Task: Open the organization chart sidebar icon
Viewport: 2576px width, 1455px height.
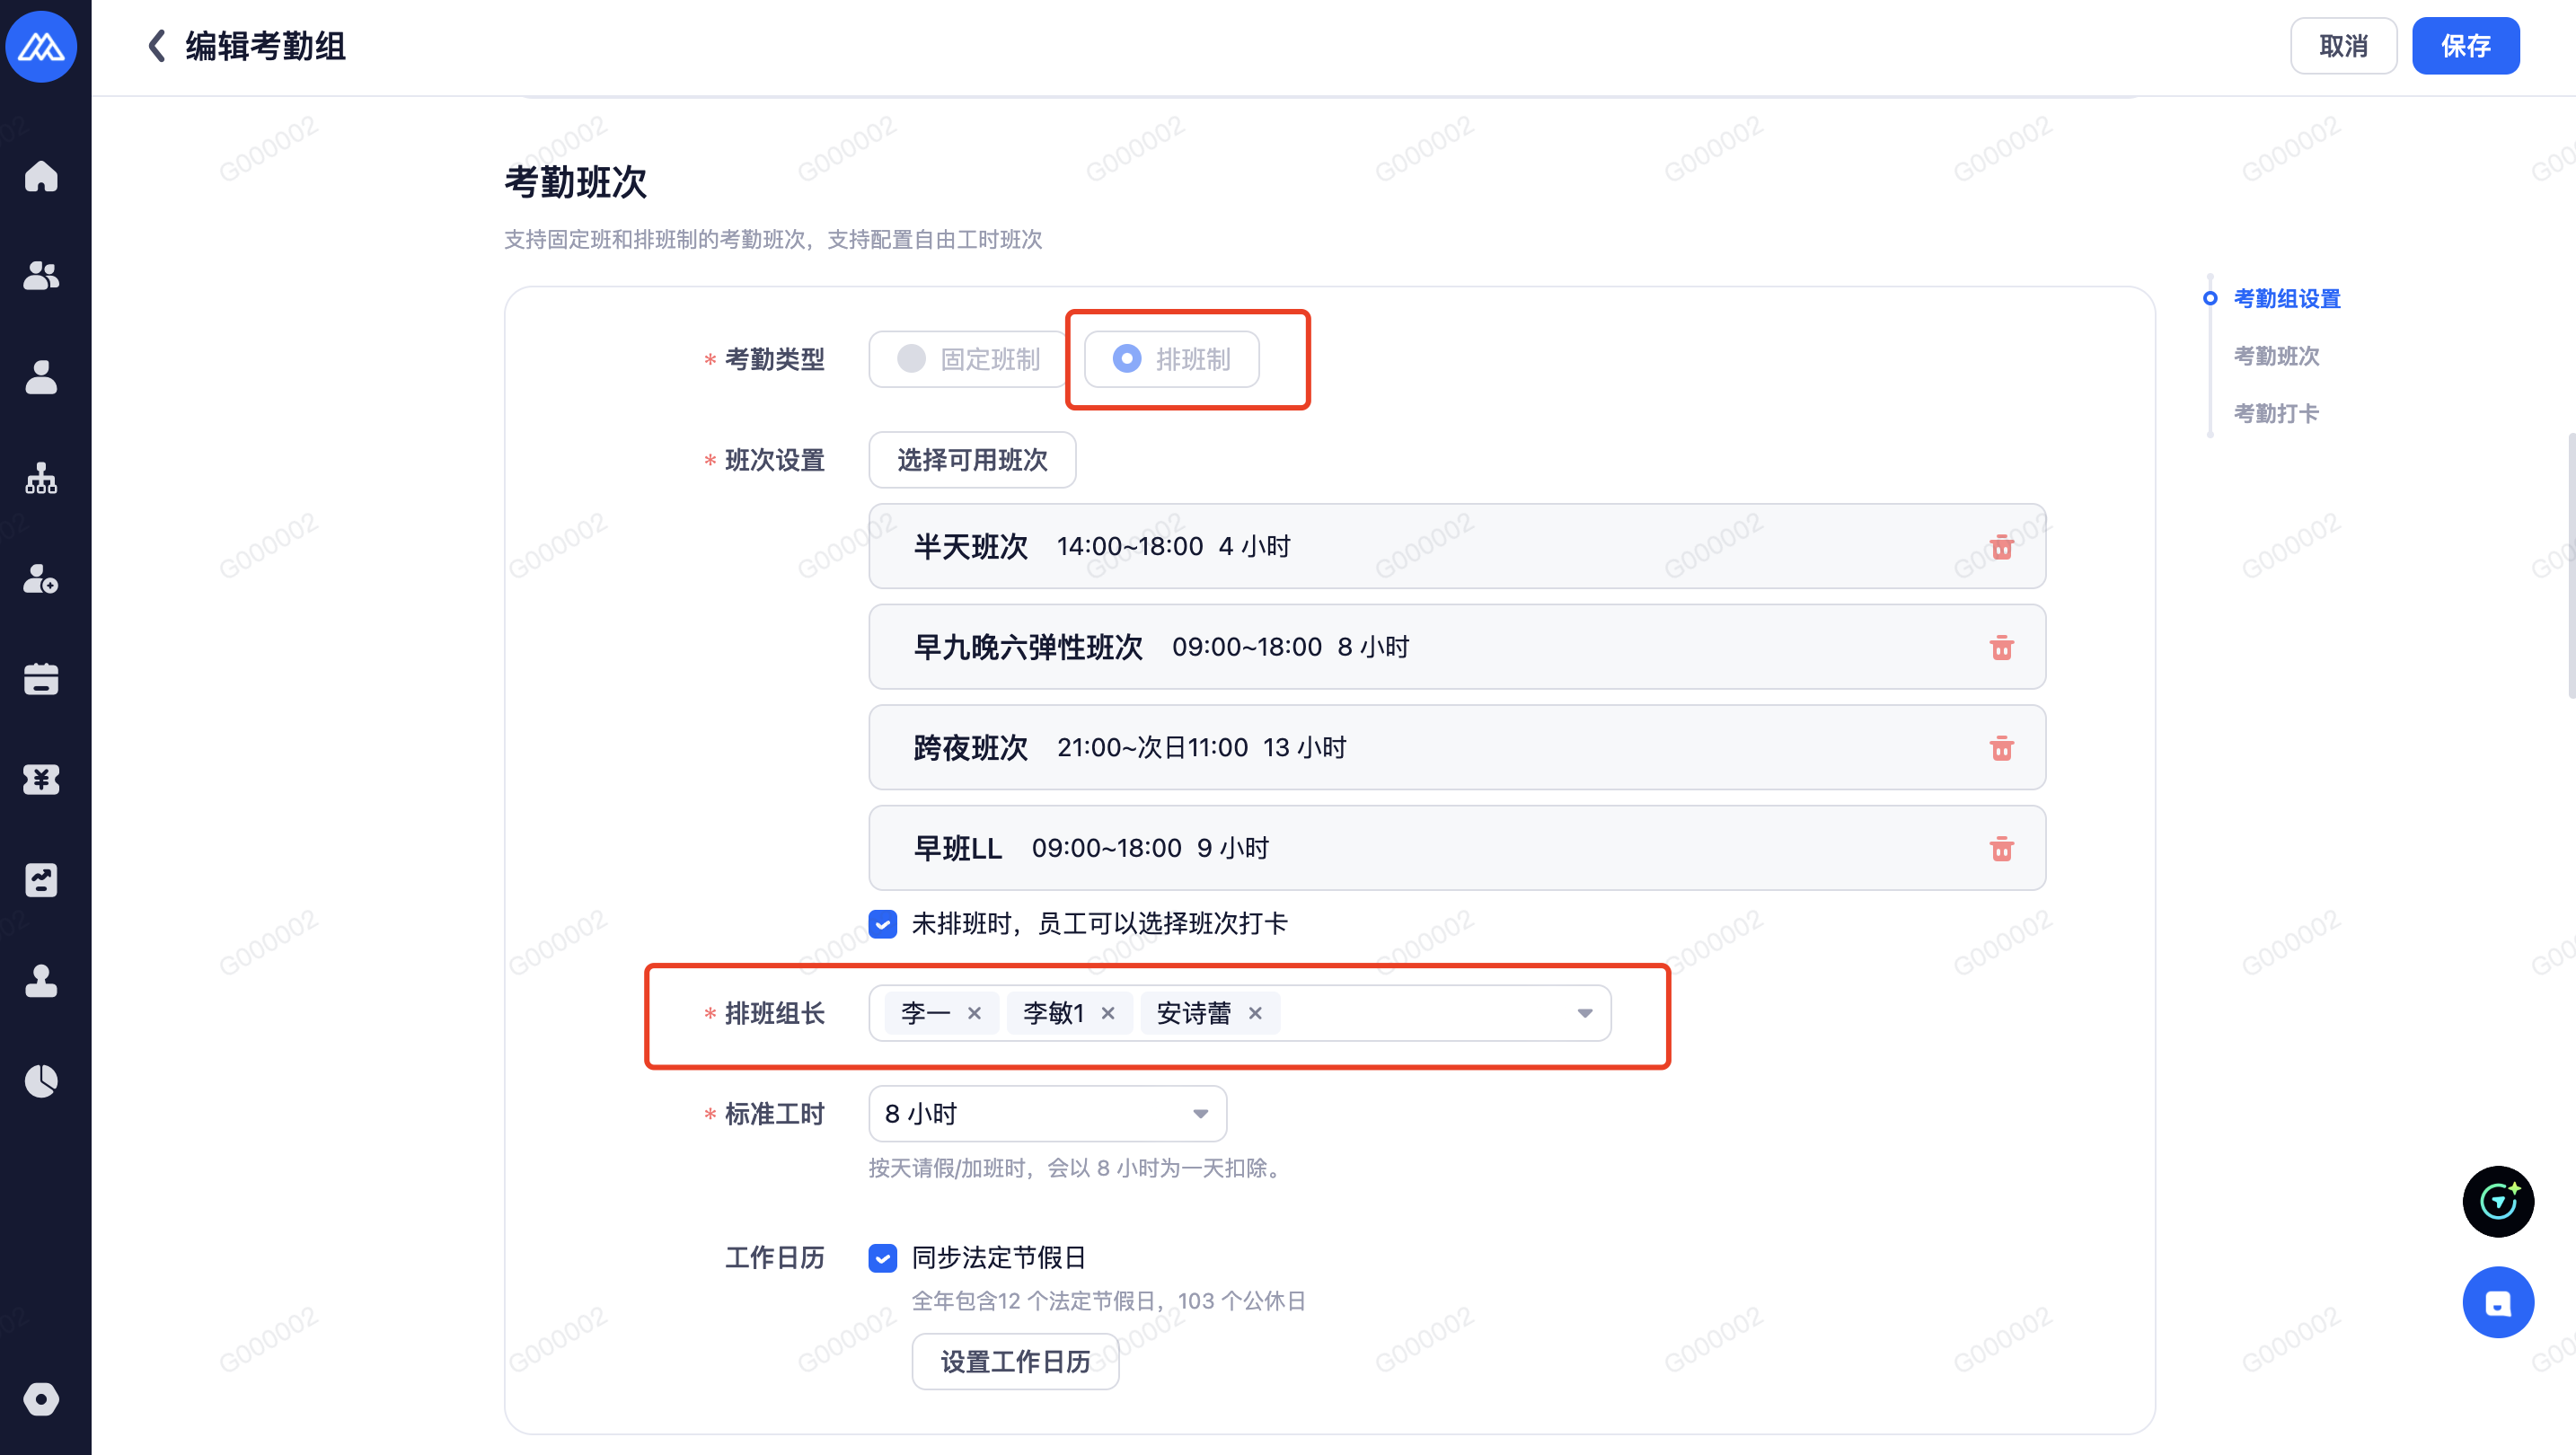Action: point(41,478)
